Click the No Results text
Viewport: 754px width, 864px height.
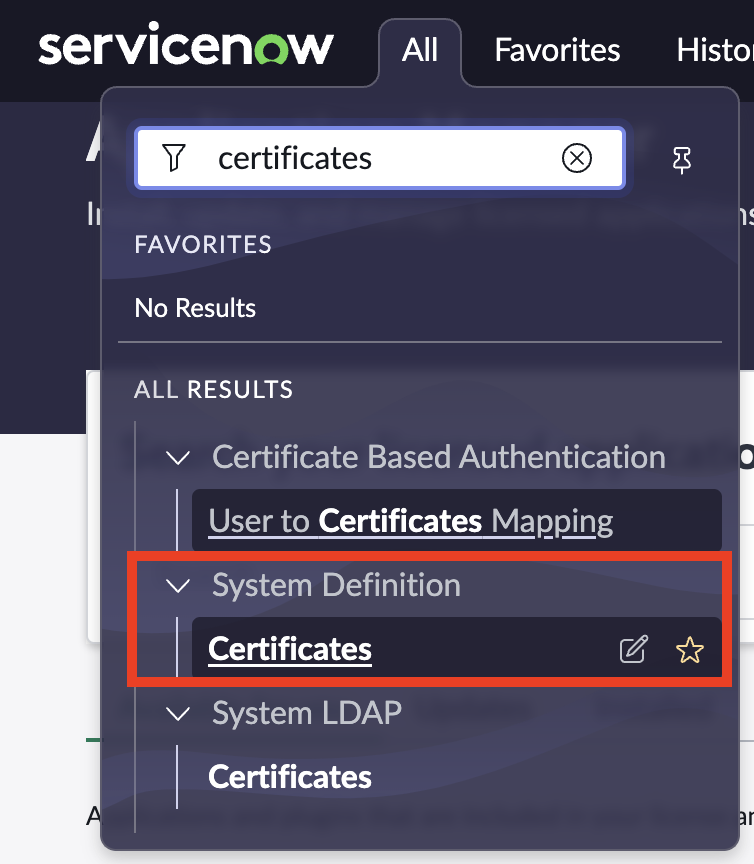[x=195, y=307]
